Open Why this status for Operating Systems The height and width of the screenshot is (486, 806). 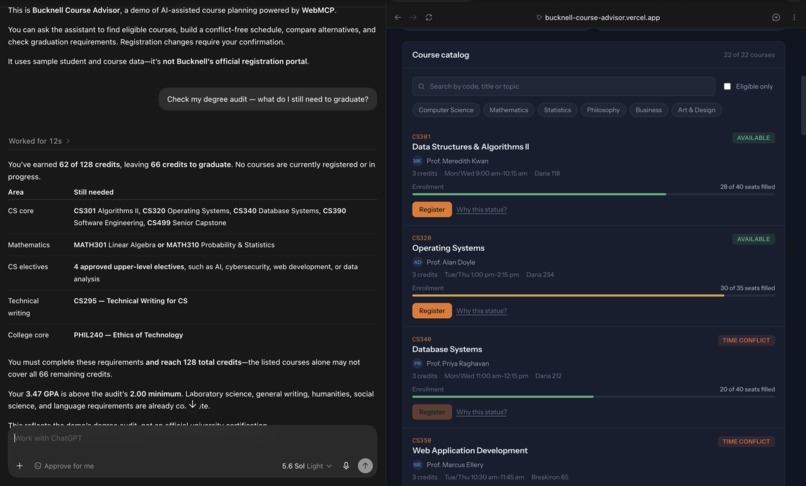click(x=481, y=311)
